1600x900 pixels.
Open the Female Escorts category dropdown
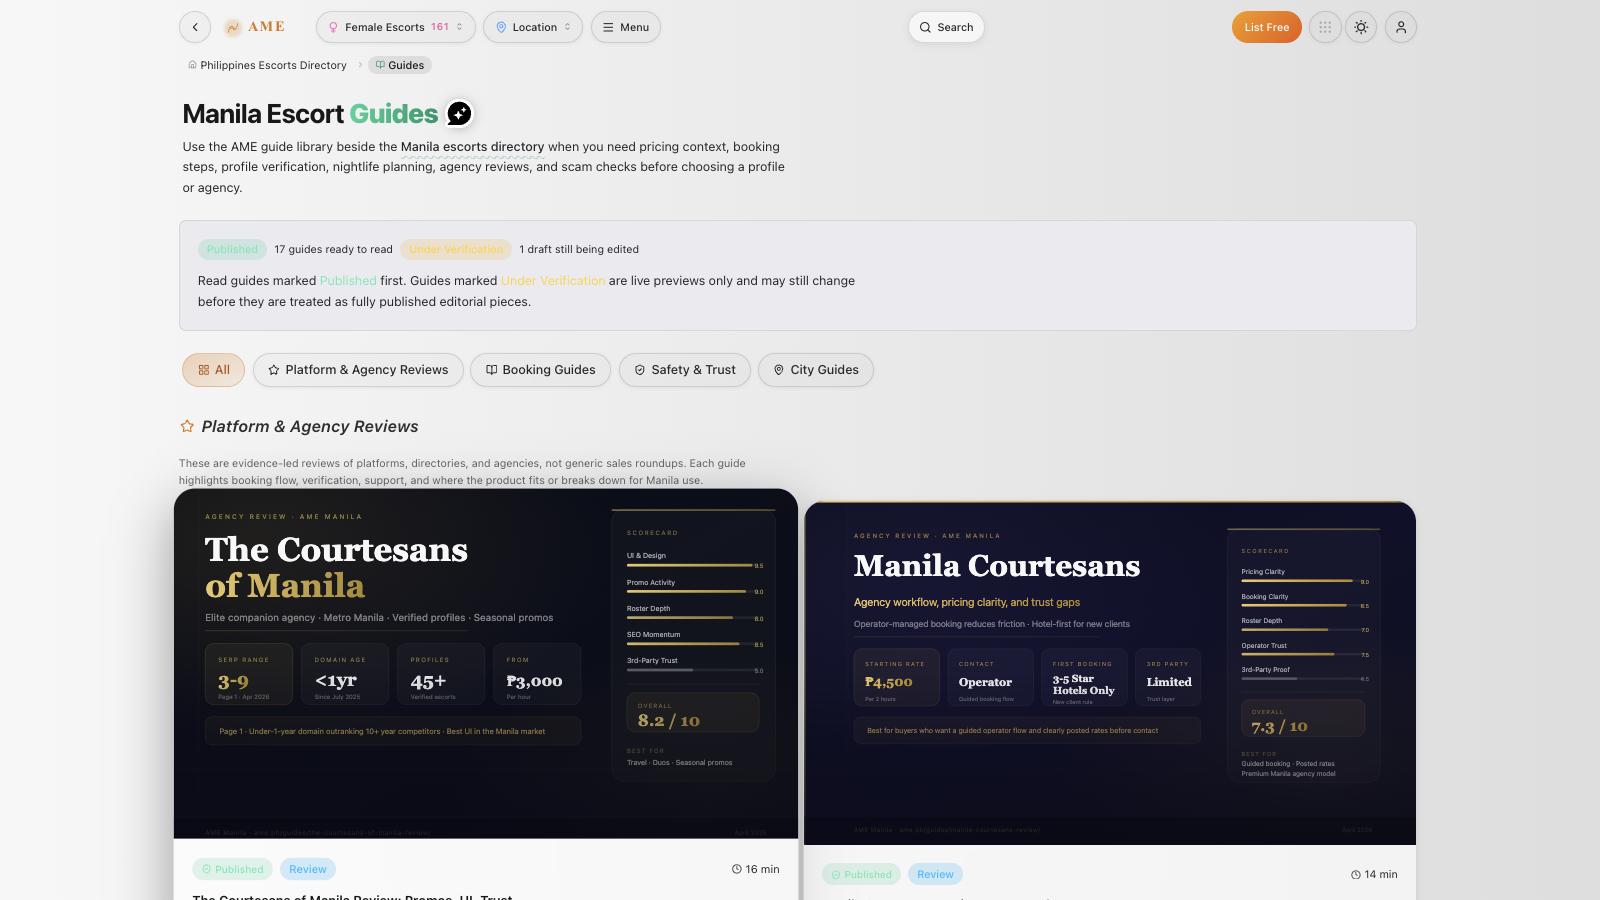(396, 27)
